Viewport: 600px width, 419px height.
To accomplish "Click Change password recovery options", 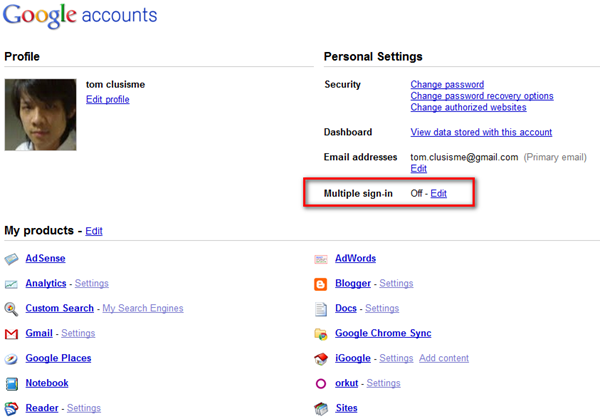I will click(x=482, y=96).
